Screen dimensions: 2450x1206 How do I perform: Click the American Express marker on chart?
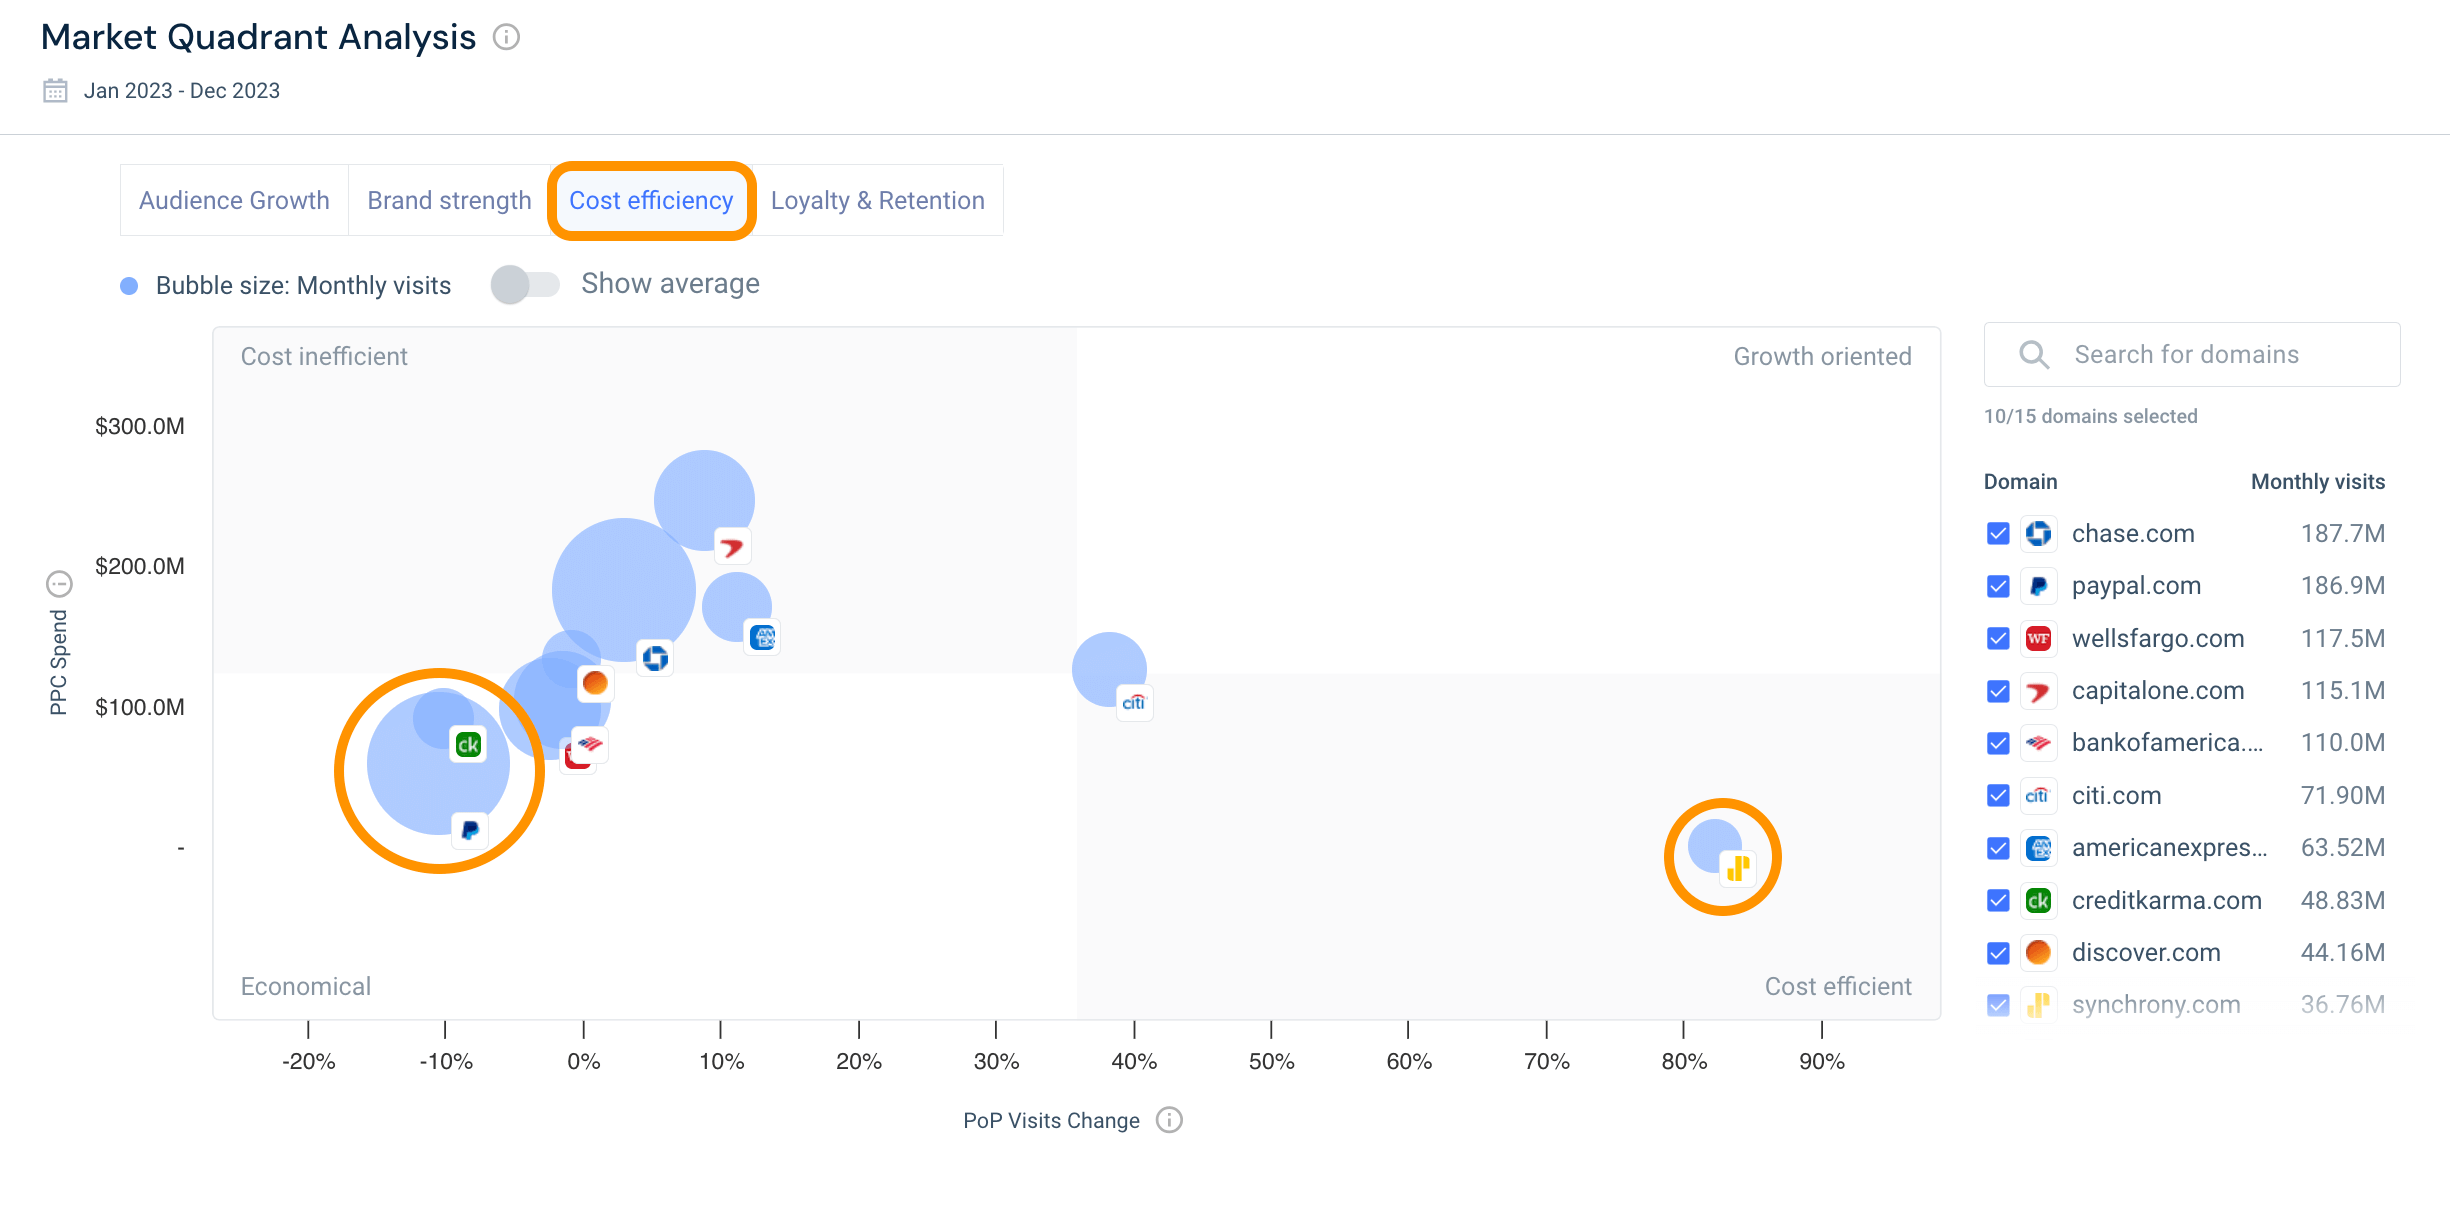tap(763, 637)
